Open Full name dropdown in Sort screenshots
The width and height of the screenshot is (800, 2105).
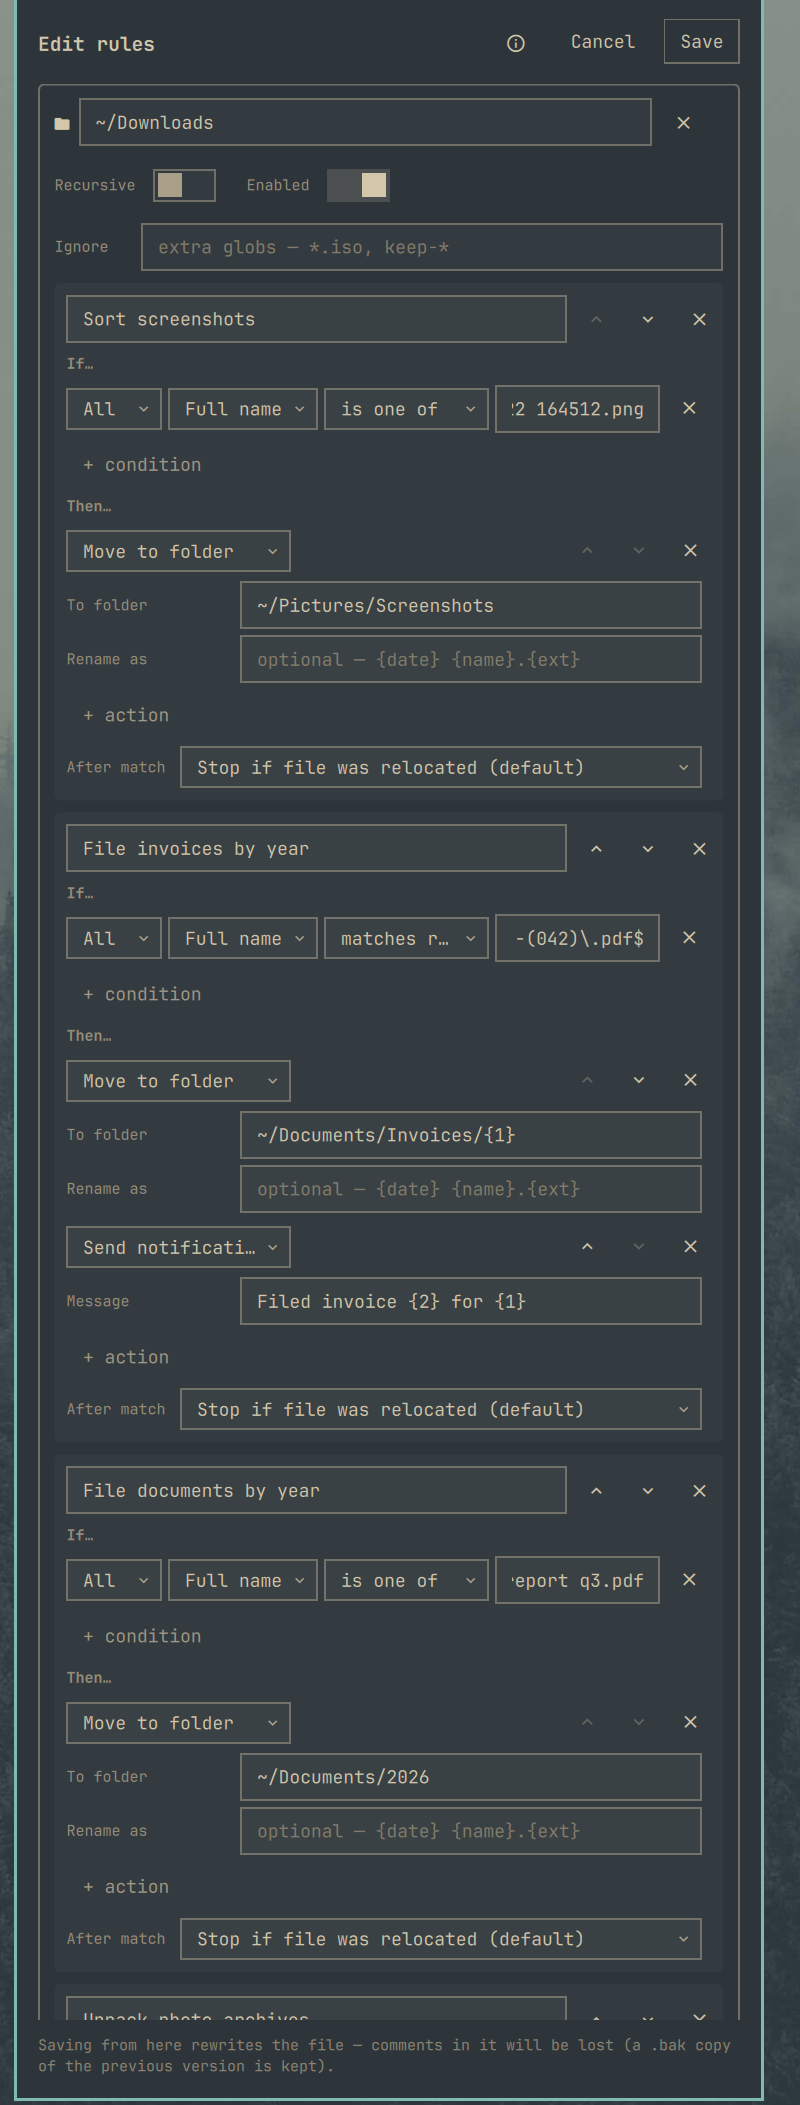[x=243, y=409]
